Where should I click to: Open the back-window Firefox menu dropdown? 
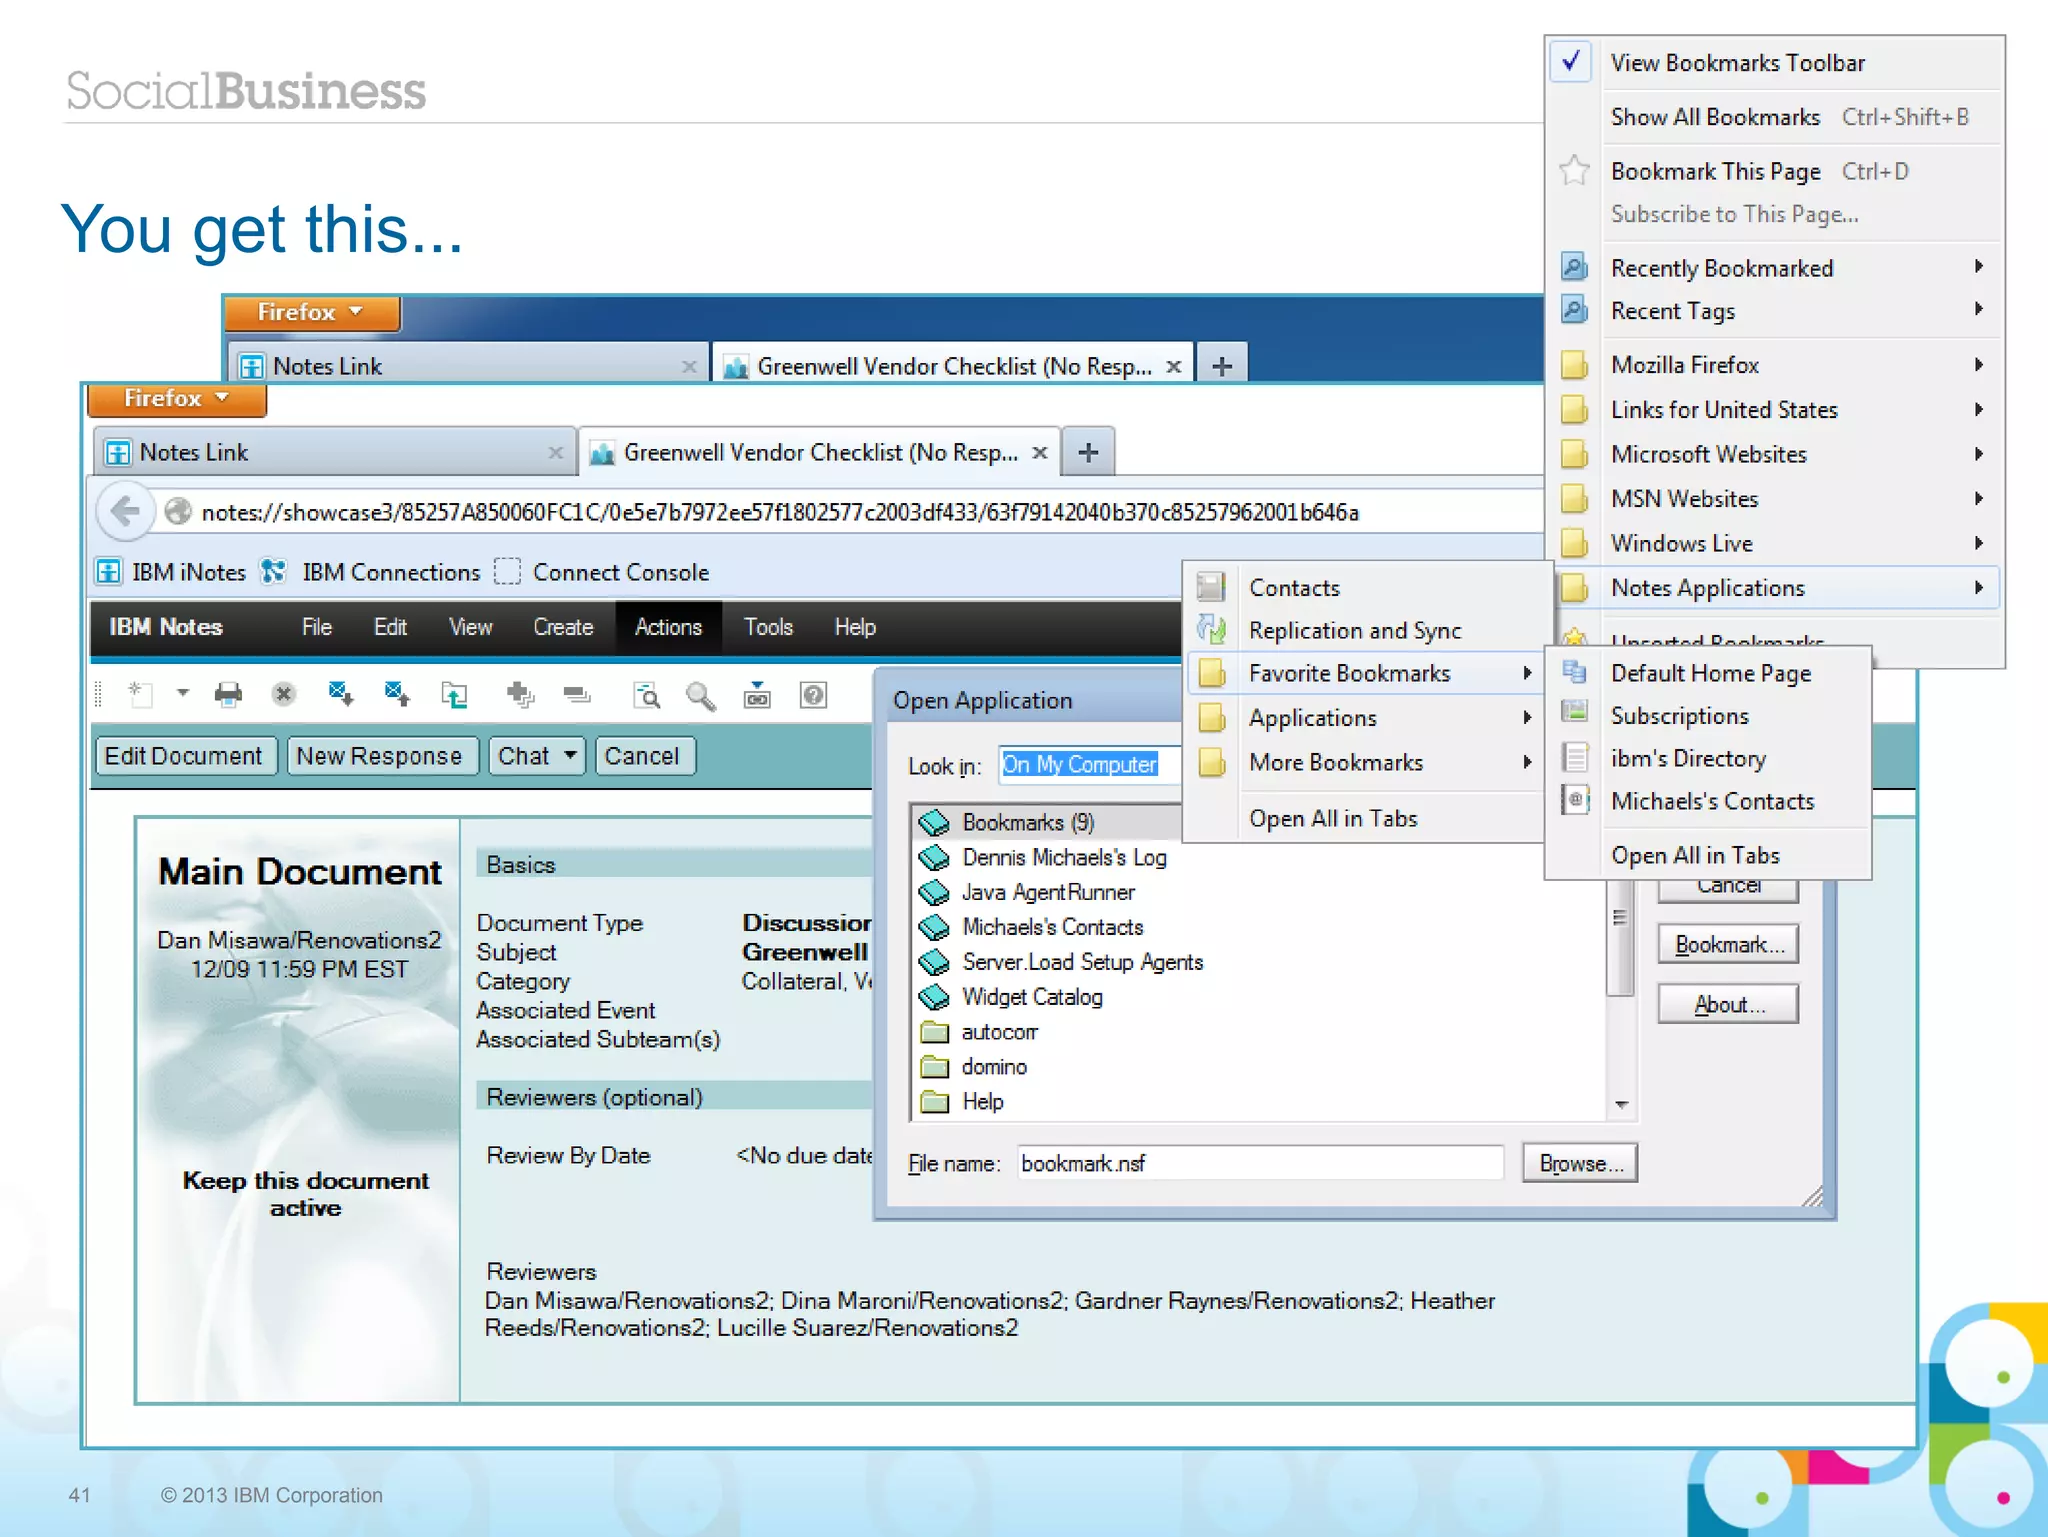pyautogui.click(x=312, y=312)
